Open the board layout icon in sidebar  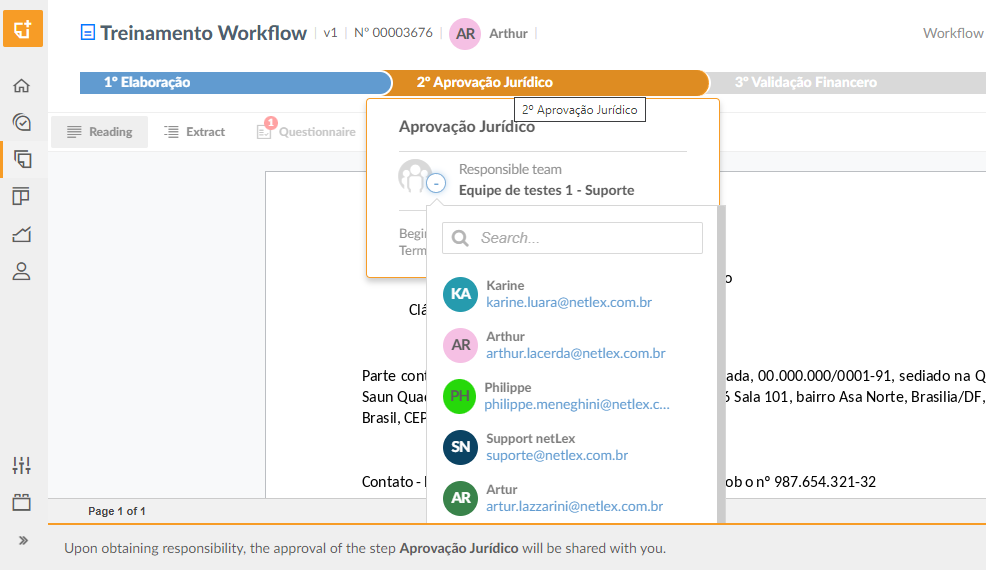[21, 197]
